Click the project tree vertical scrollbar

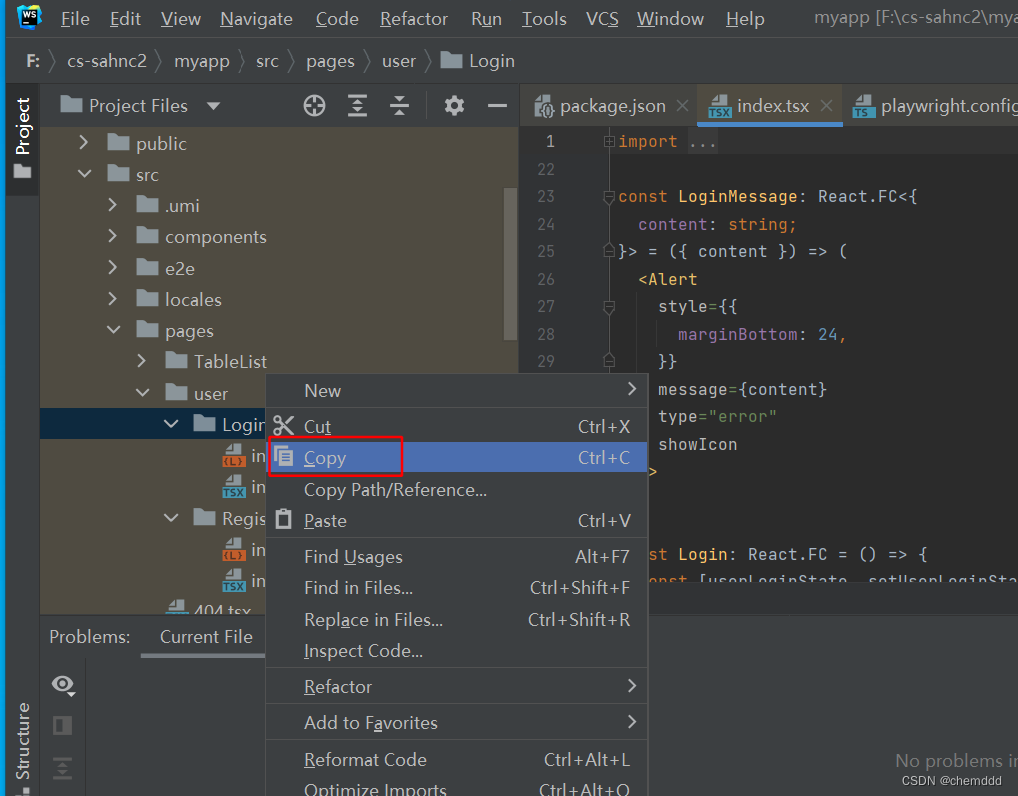coord(510,263)
